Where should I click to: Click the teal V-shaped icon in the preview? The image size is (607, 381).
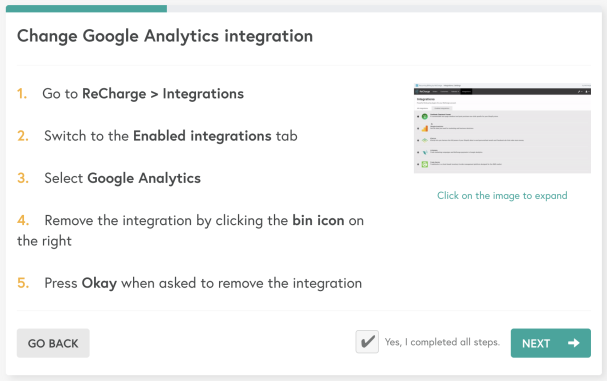coord(425,152)
